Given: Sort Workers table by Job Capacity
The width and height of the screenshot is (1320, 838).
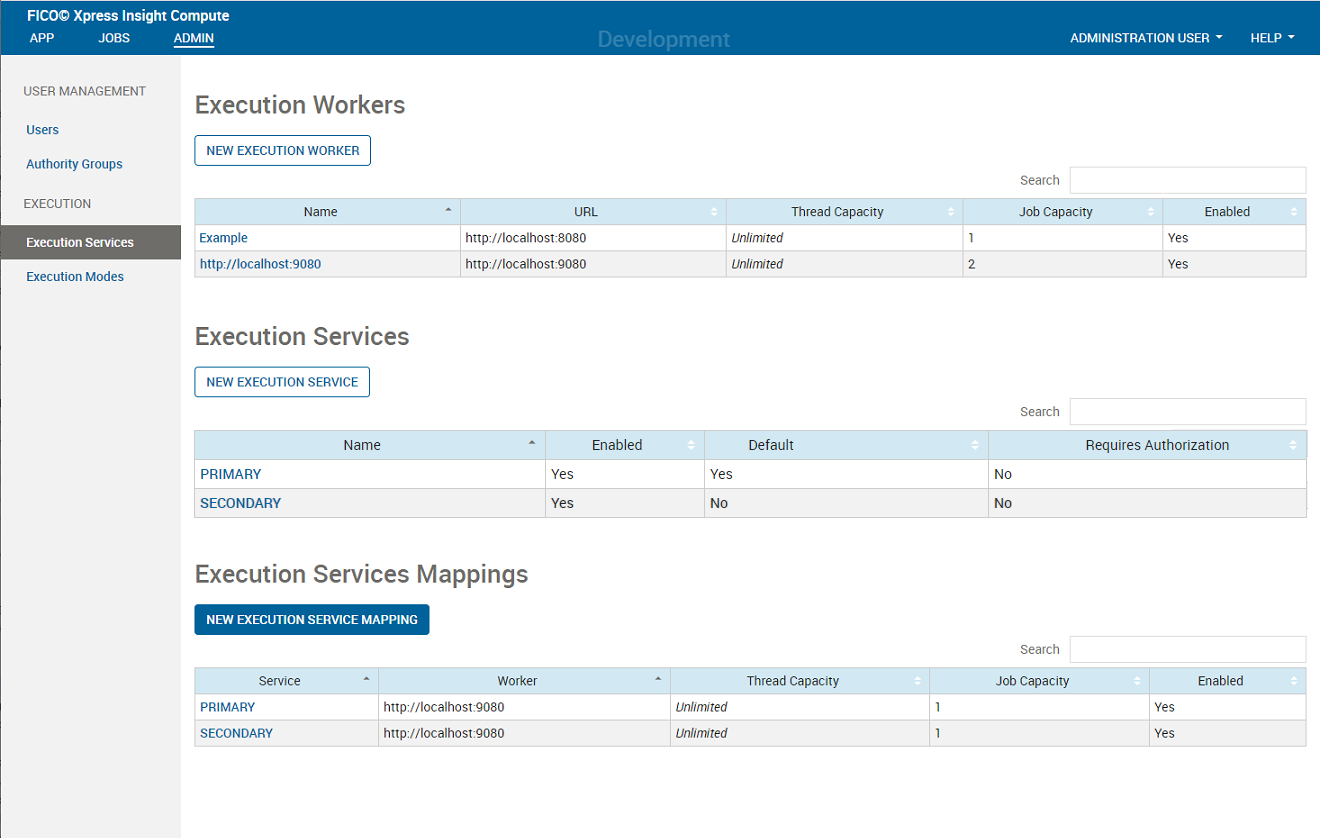Looking at the screenshot, I should (x=1062, y=212).
